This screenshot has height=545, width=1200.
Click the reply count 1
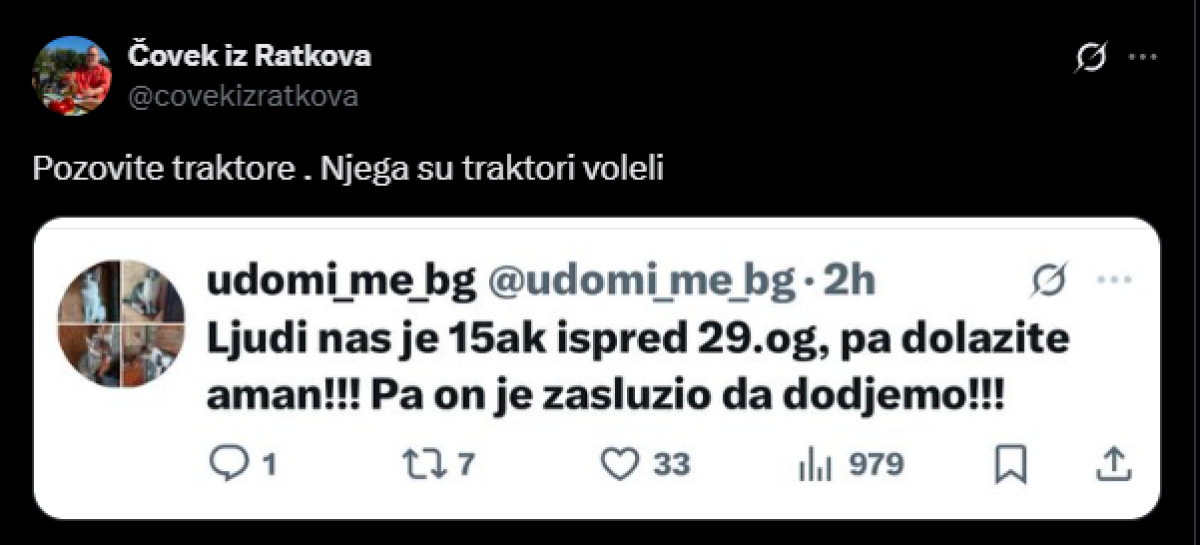268,464
